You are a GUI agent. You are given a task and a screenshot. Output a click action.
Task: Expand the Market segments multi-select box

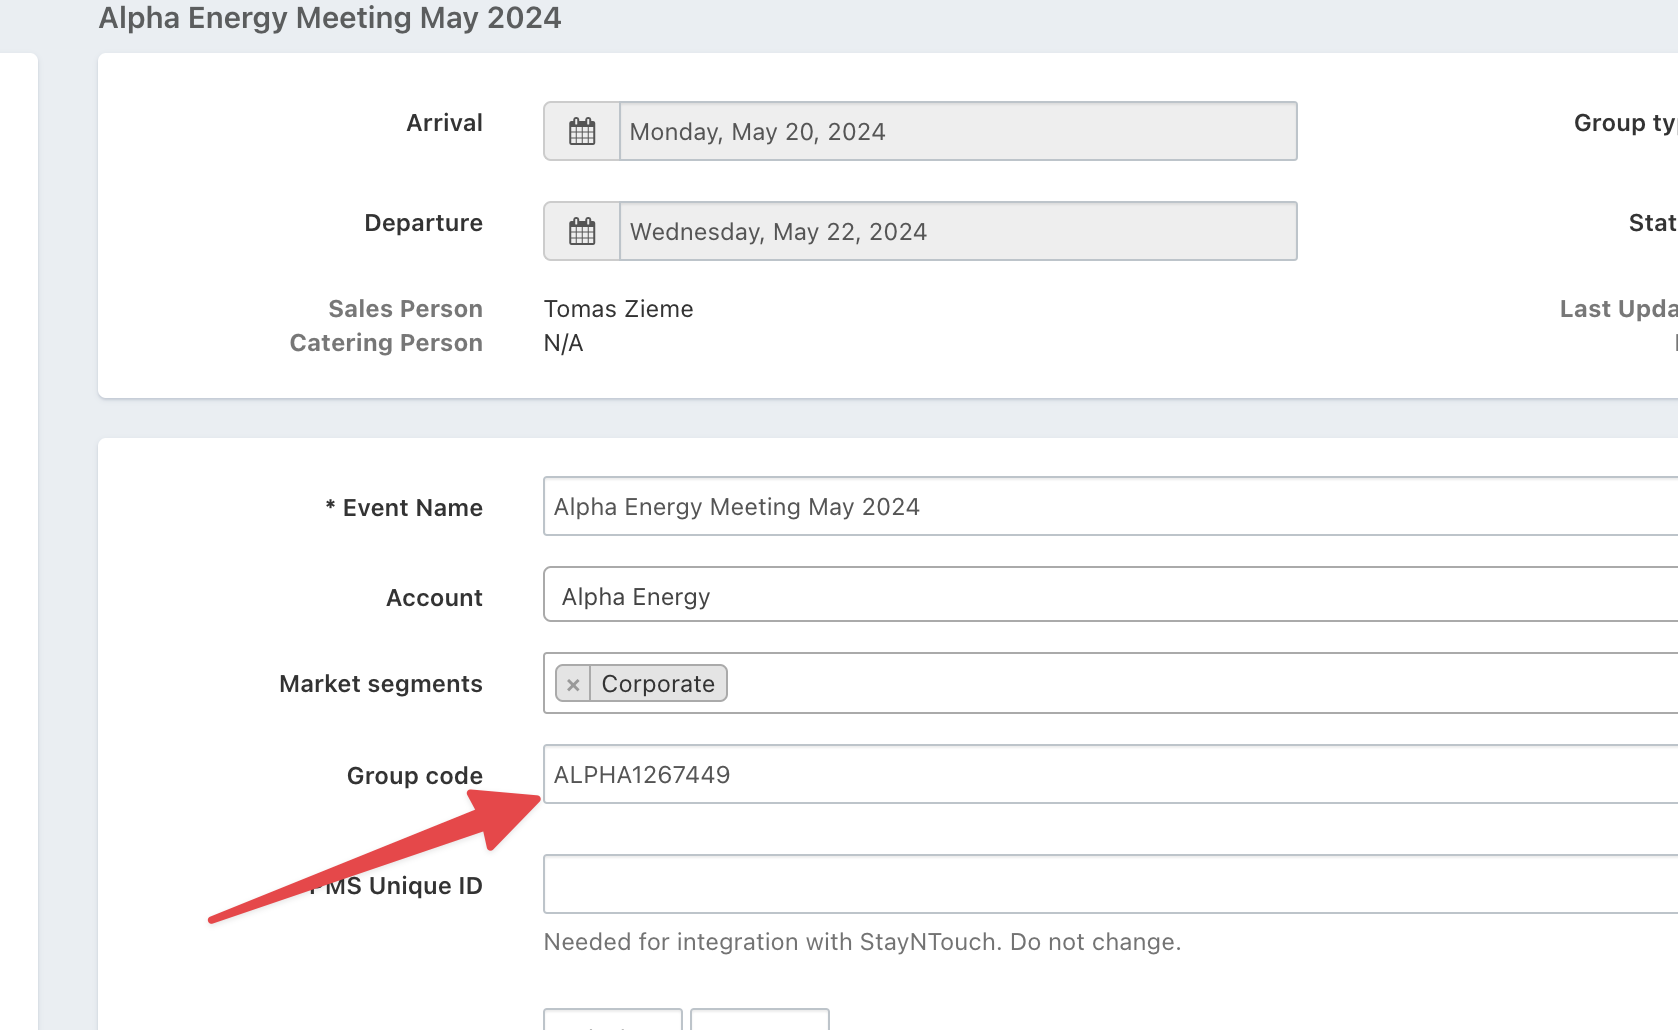[x=1200, y=684]
